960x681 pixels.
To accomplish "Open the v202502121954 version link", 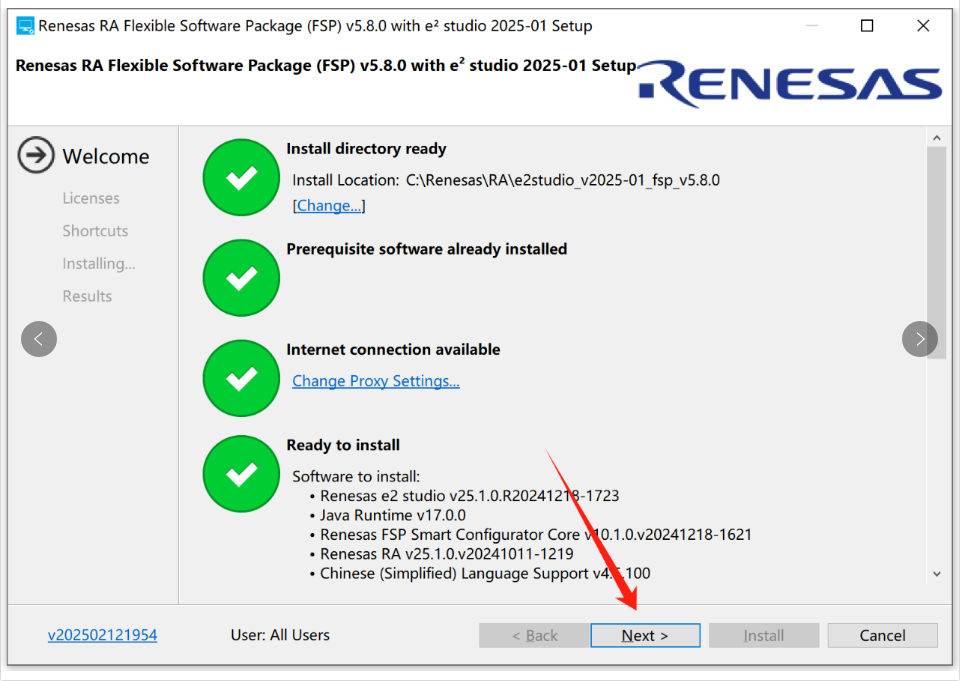I will point(103,635).
